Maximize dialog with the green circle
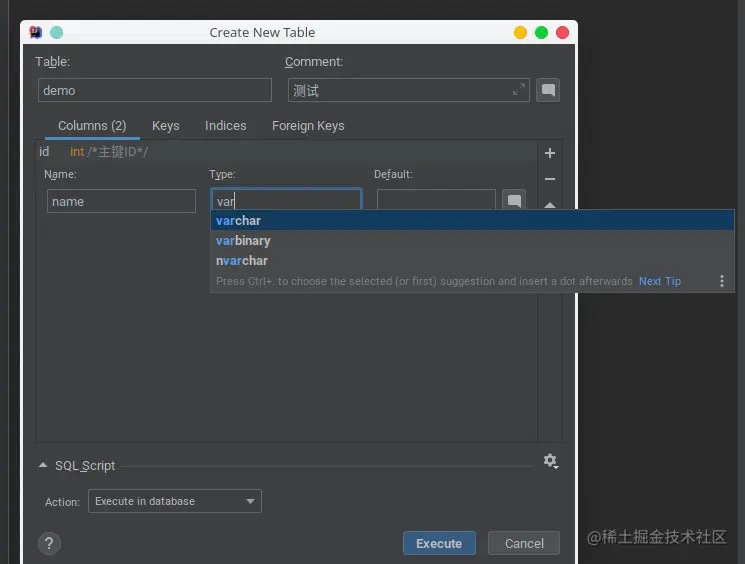Screen dimensions: 745x564 point(541,32)
